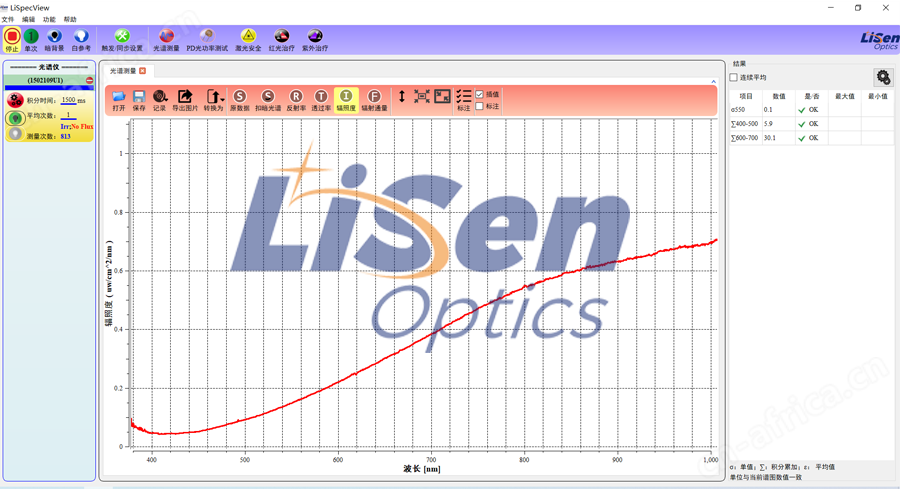900x489 pixels.
Task: Click vertical autoscale arrow icon
Action: 402,96
